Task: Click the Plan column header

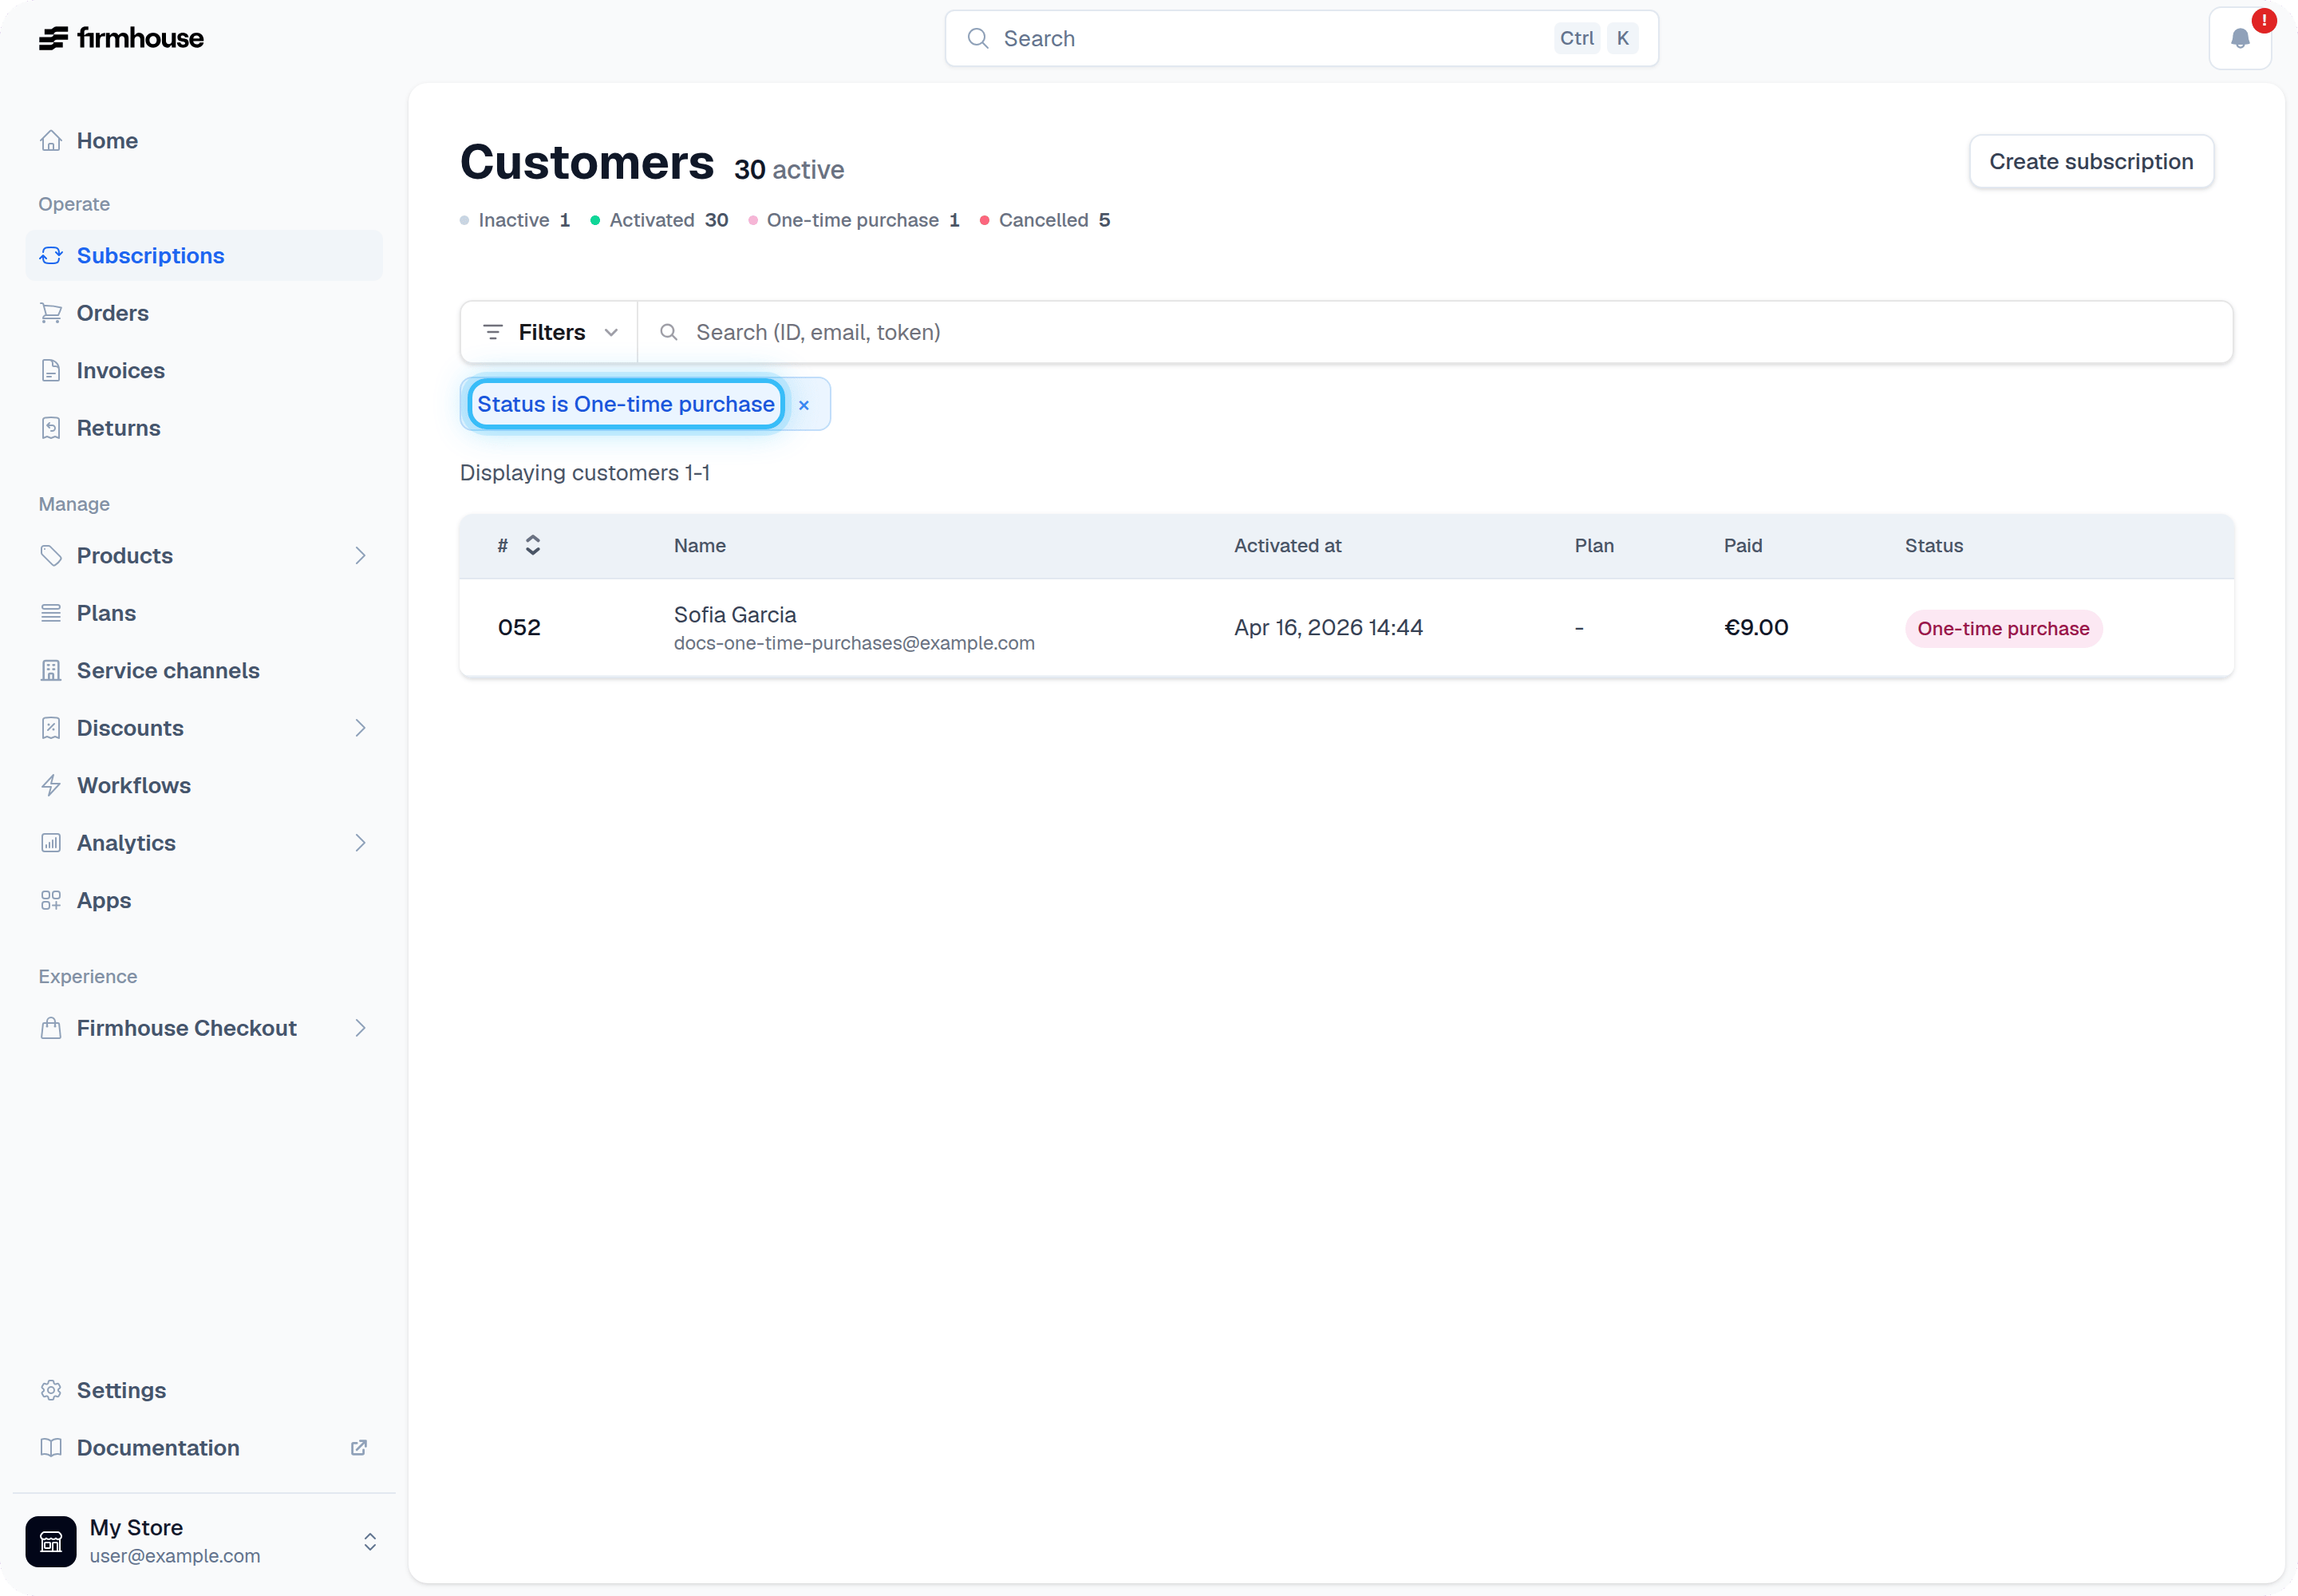Action: [1594, 546]
